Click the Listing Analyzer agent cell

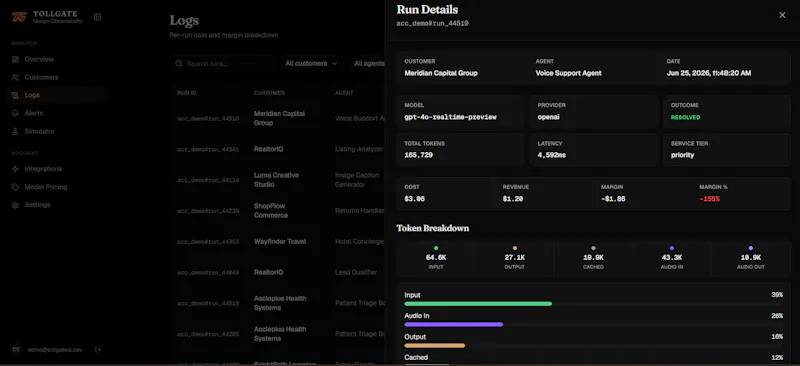pos(359,149)
